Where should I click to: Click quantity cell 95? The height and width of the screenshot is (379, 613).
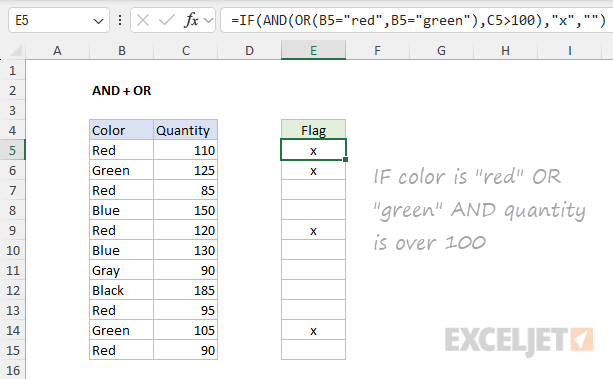click(x=186, y=310)
